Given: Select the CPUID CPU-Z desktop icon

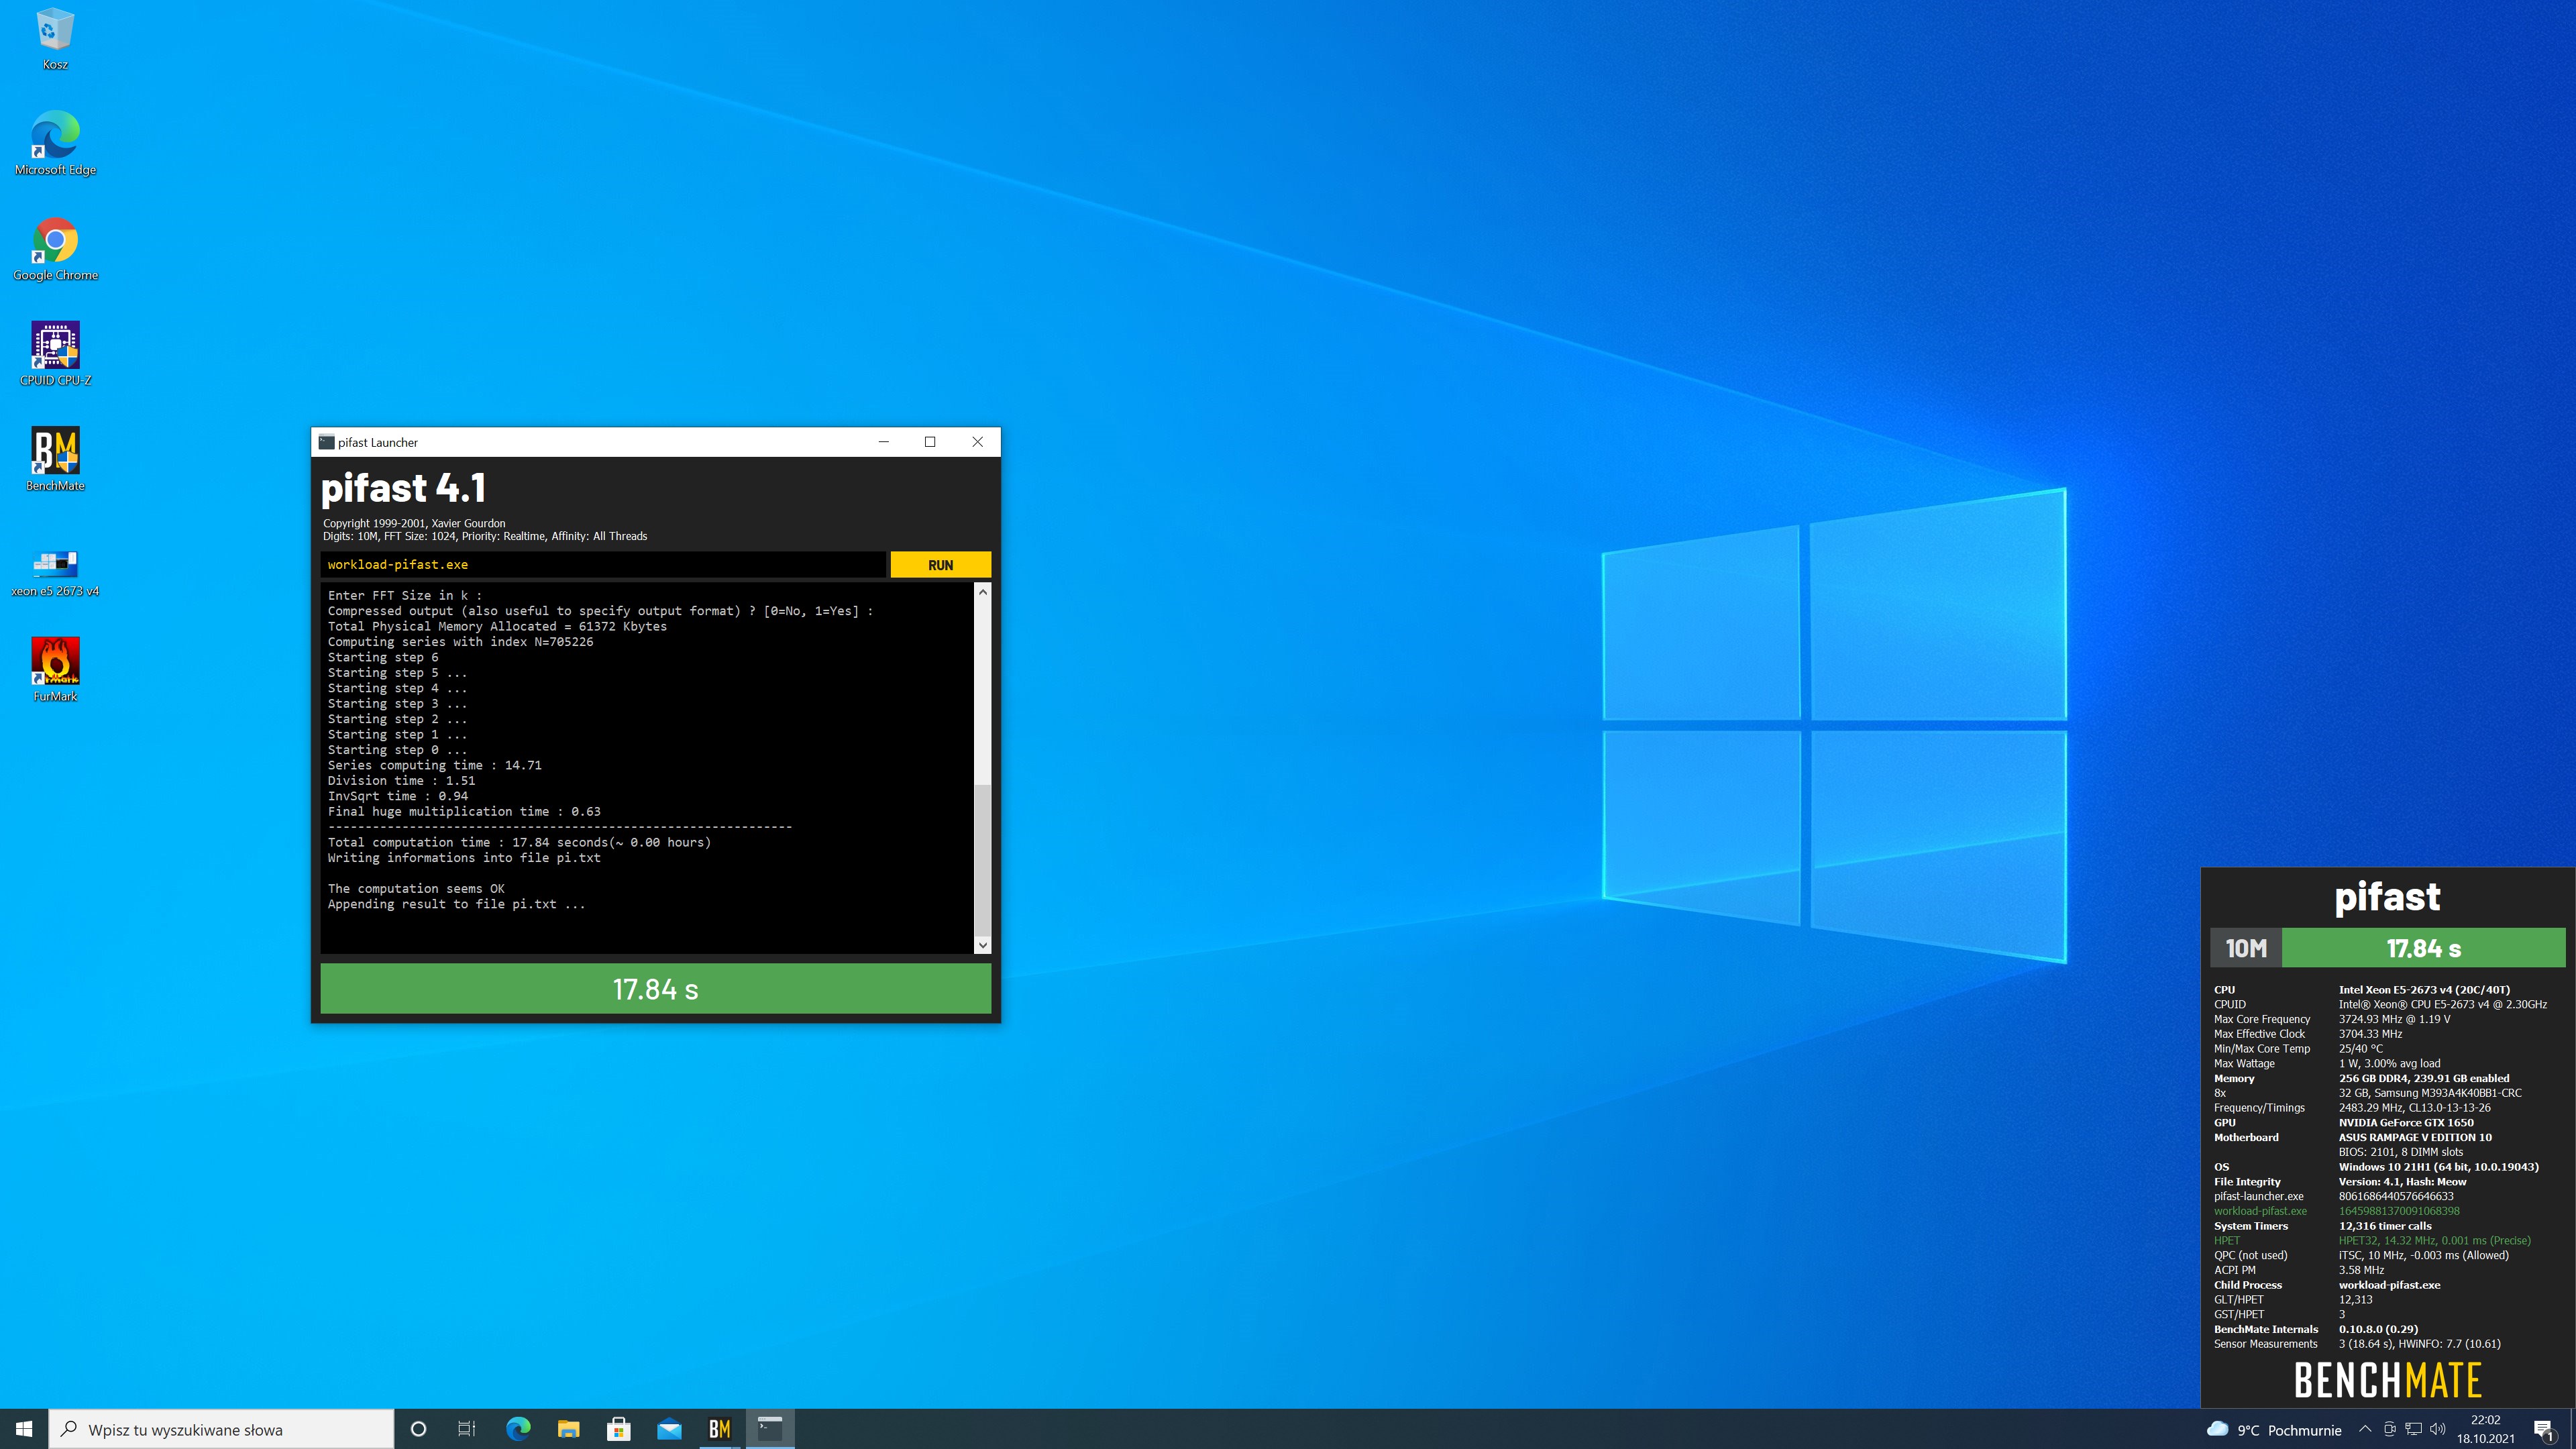Looking at the screenshot, I should tap(55, 355).
